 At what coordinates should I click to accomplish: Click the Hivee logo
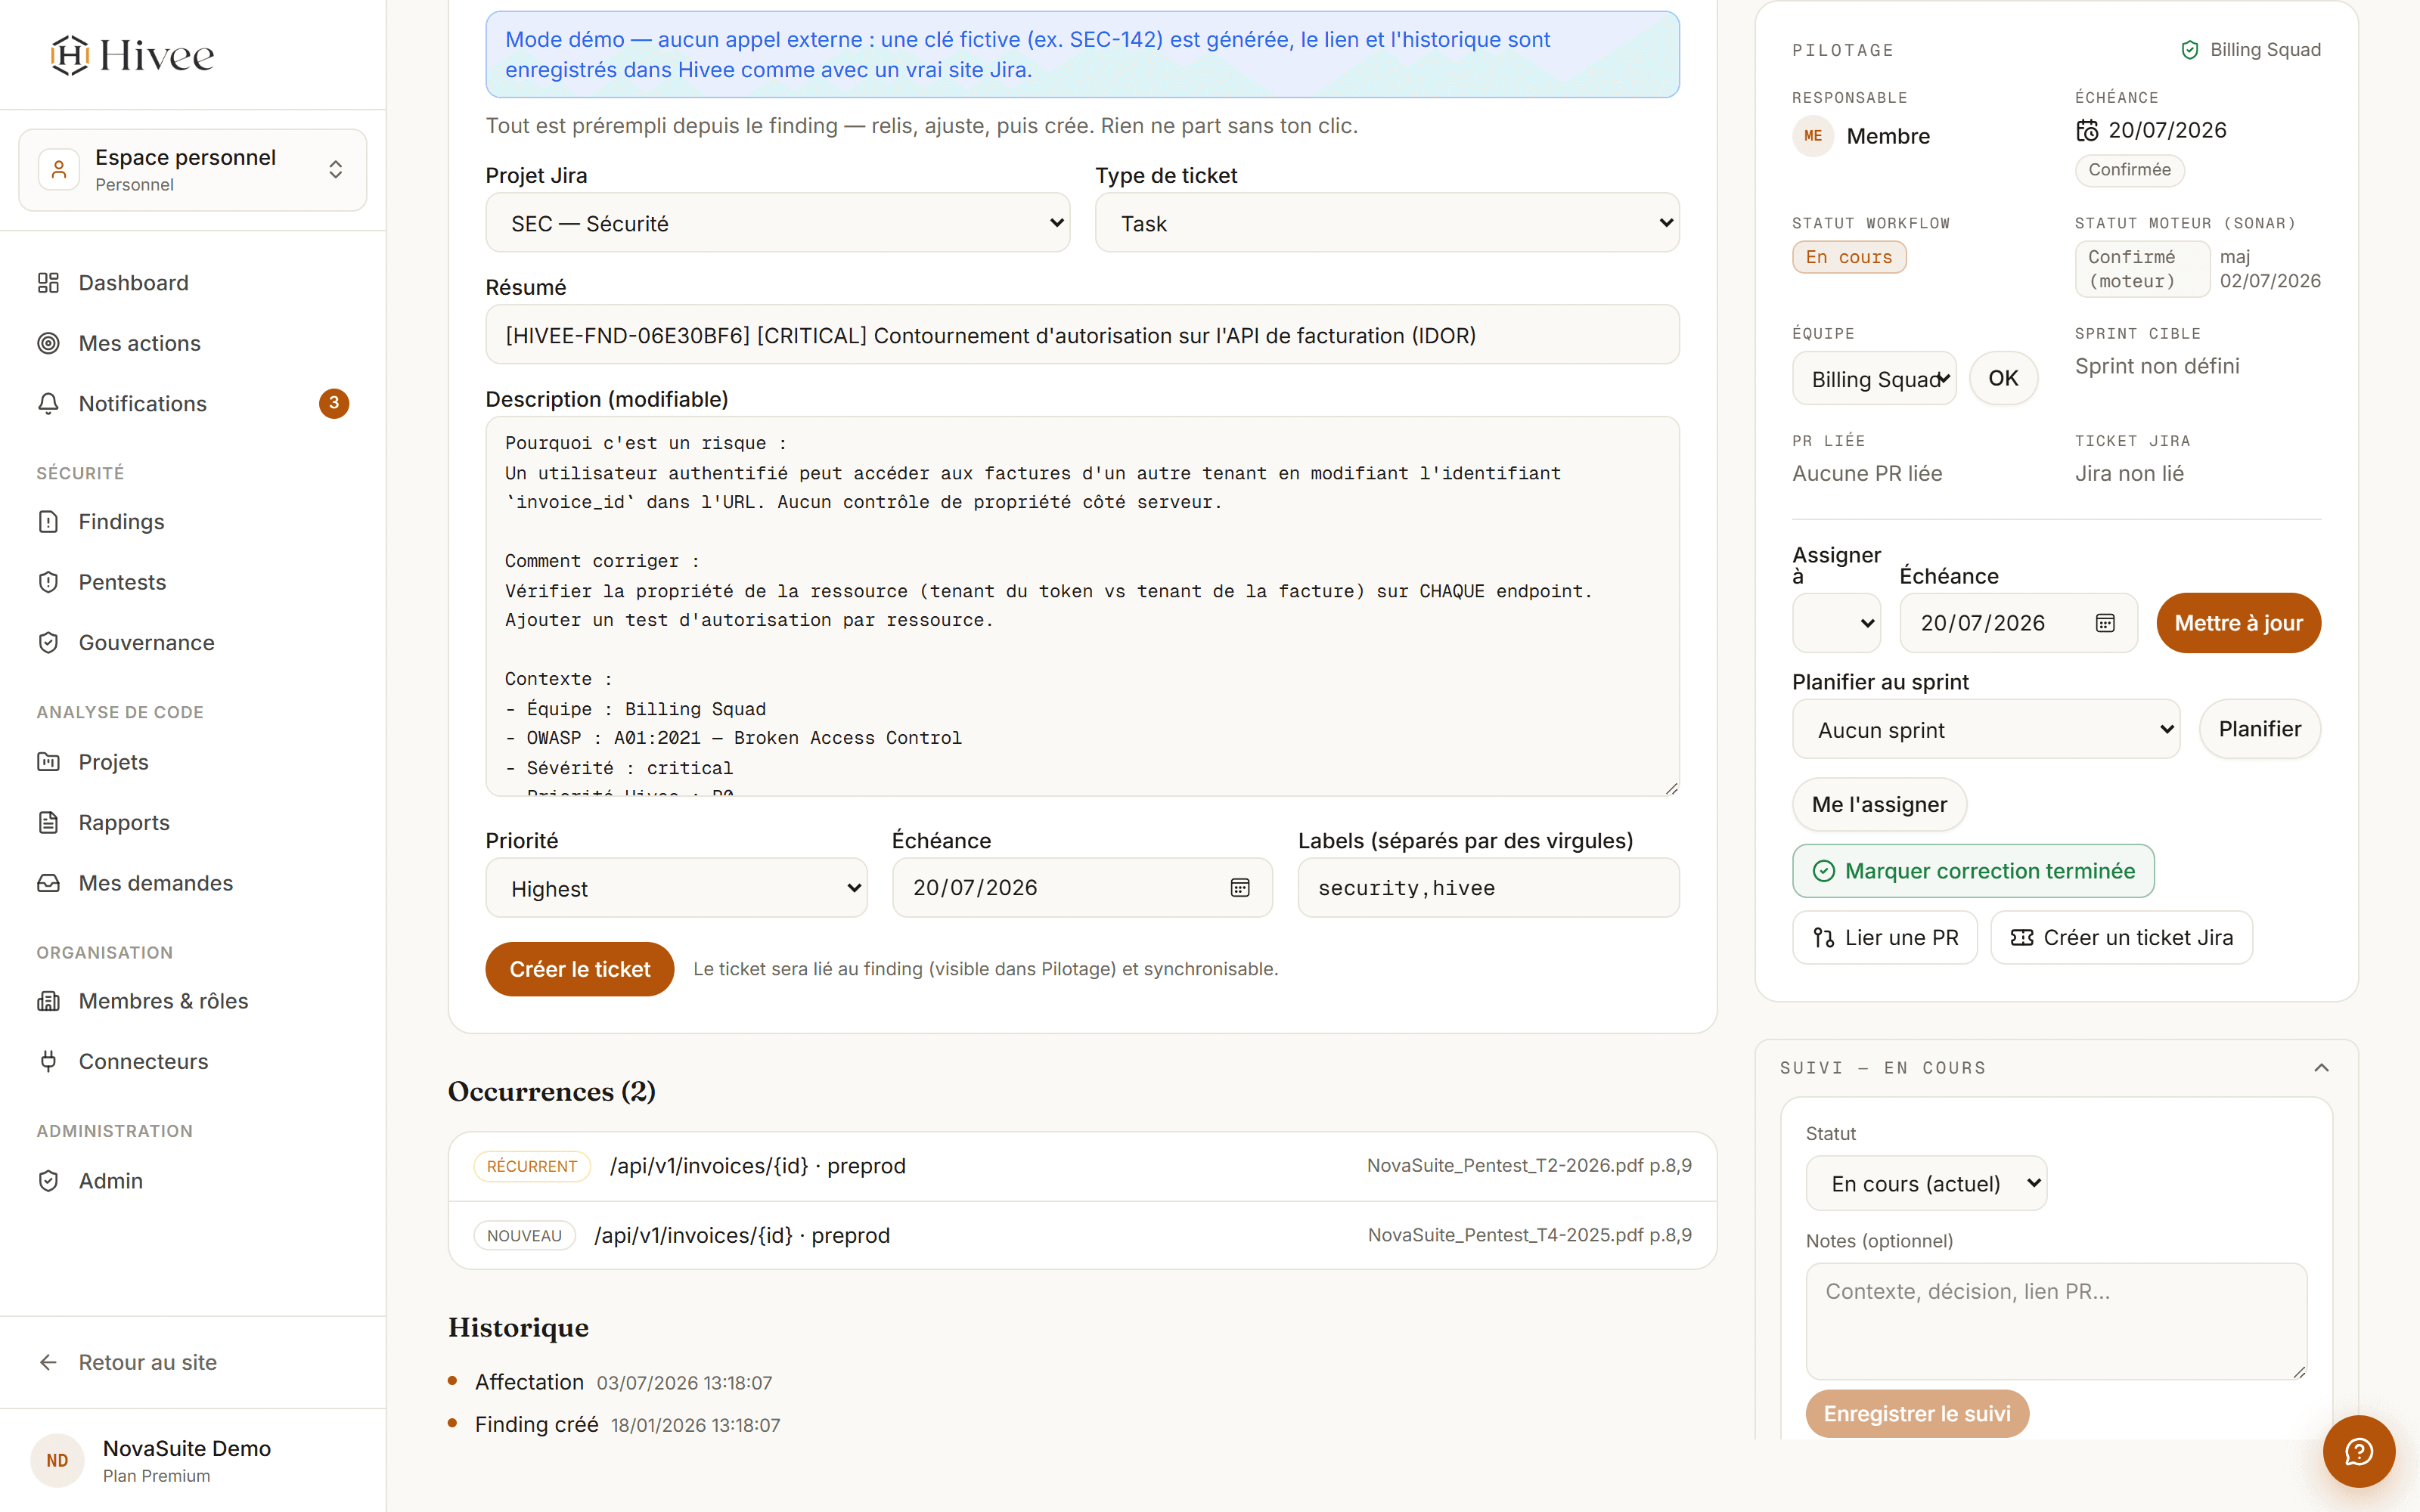pyautogui.click(x=132, y=55)
